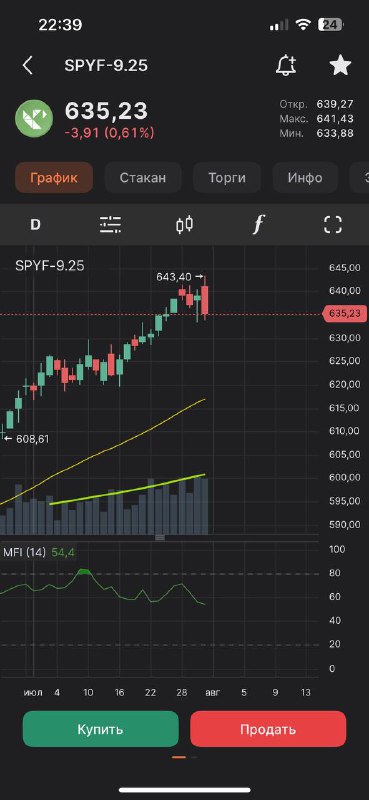This screenshot has width=369, height=800.
Task: Change chart type via candlestick icon
Action: coord(185,224)
